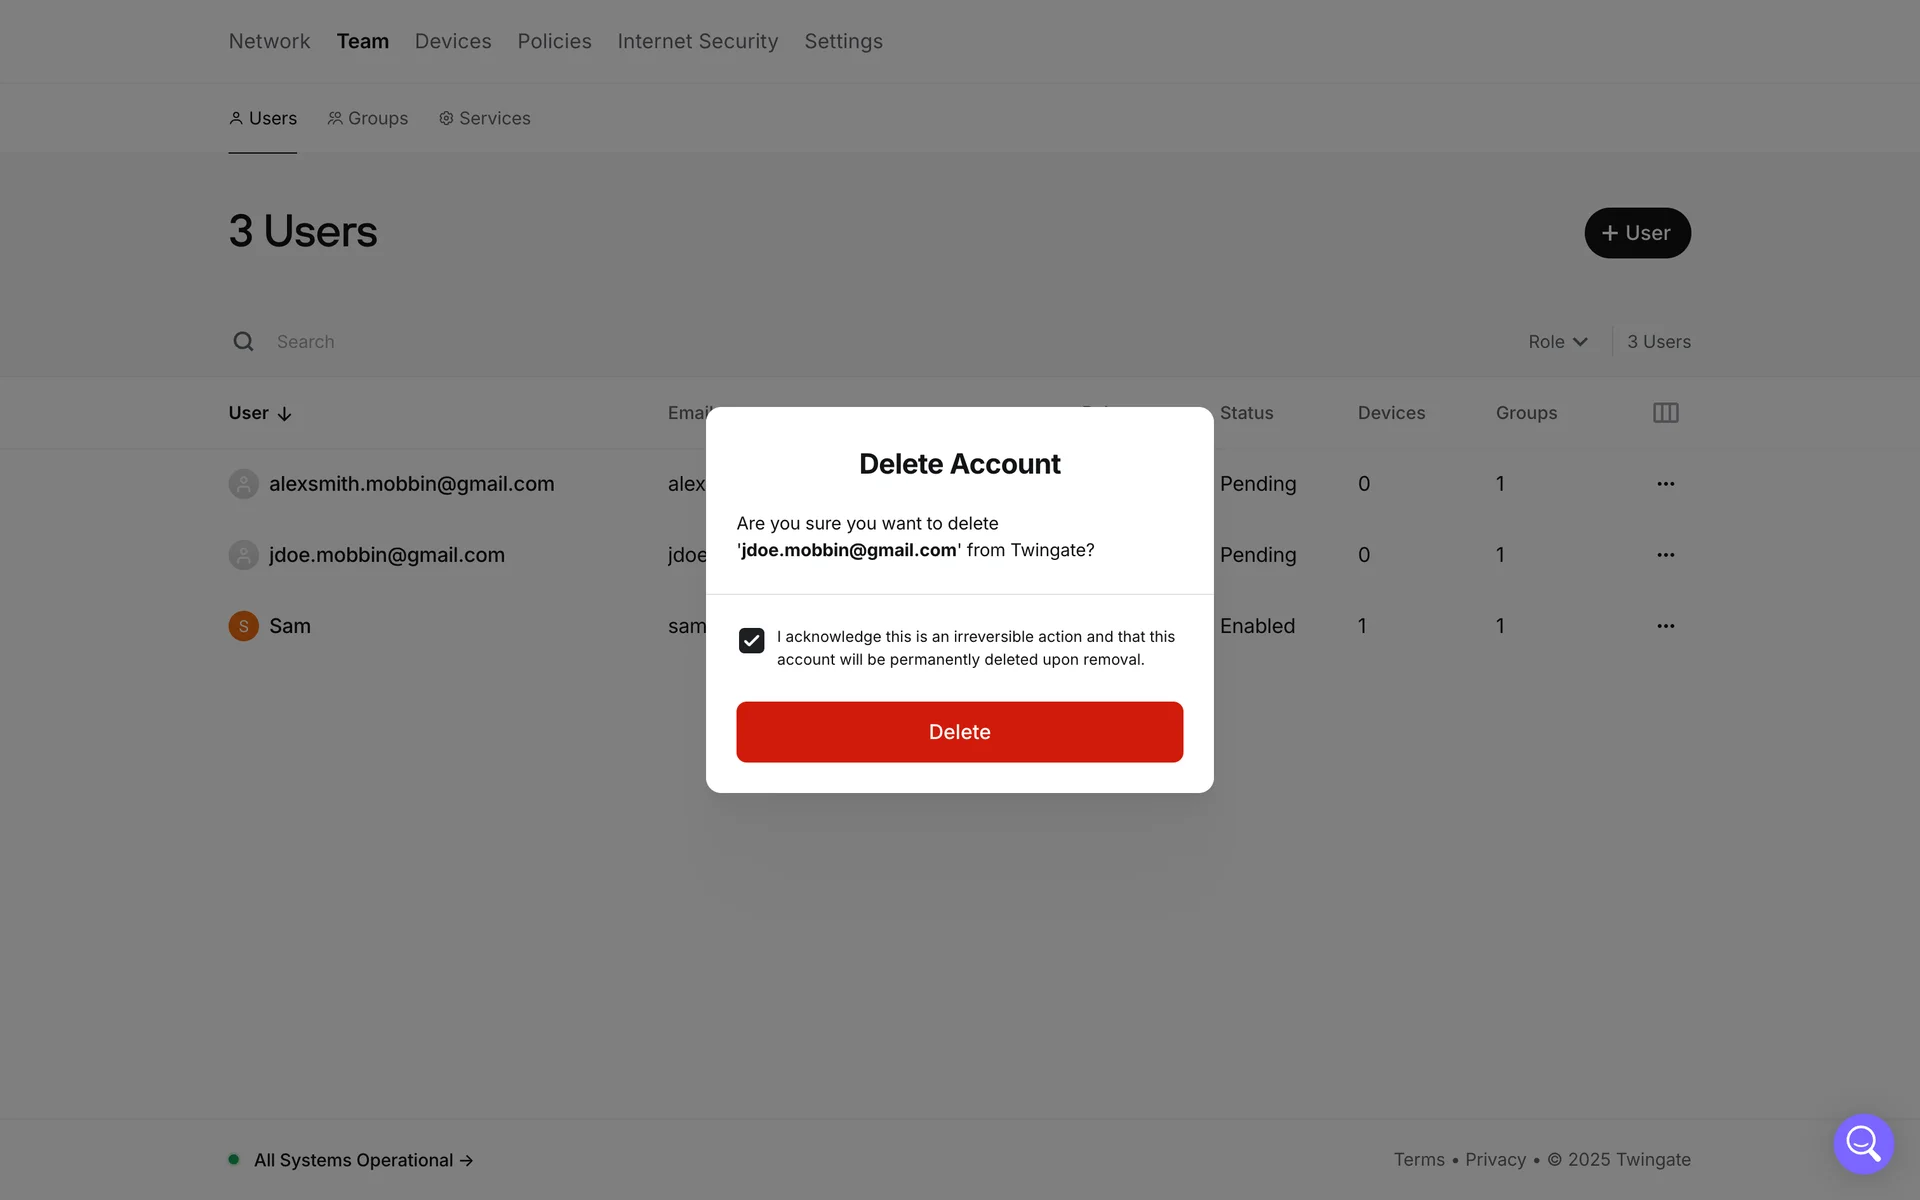Open the more options menu for alexsmith.mobbin@gmail.com
1920x1200 pixels.
pos(1665,484)
